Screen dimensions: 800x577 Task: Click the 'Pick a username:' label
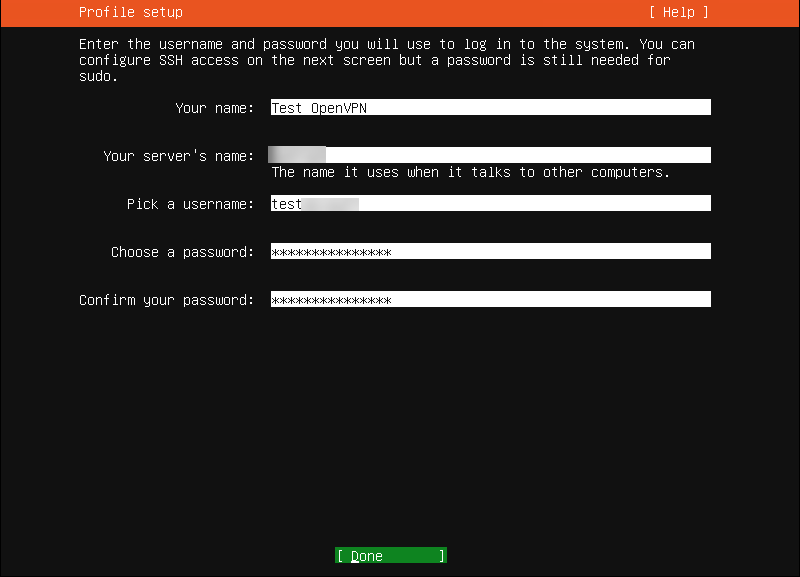click(x=190, y=204)
